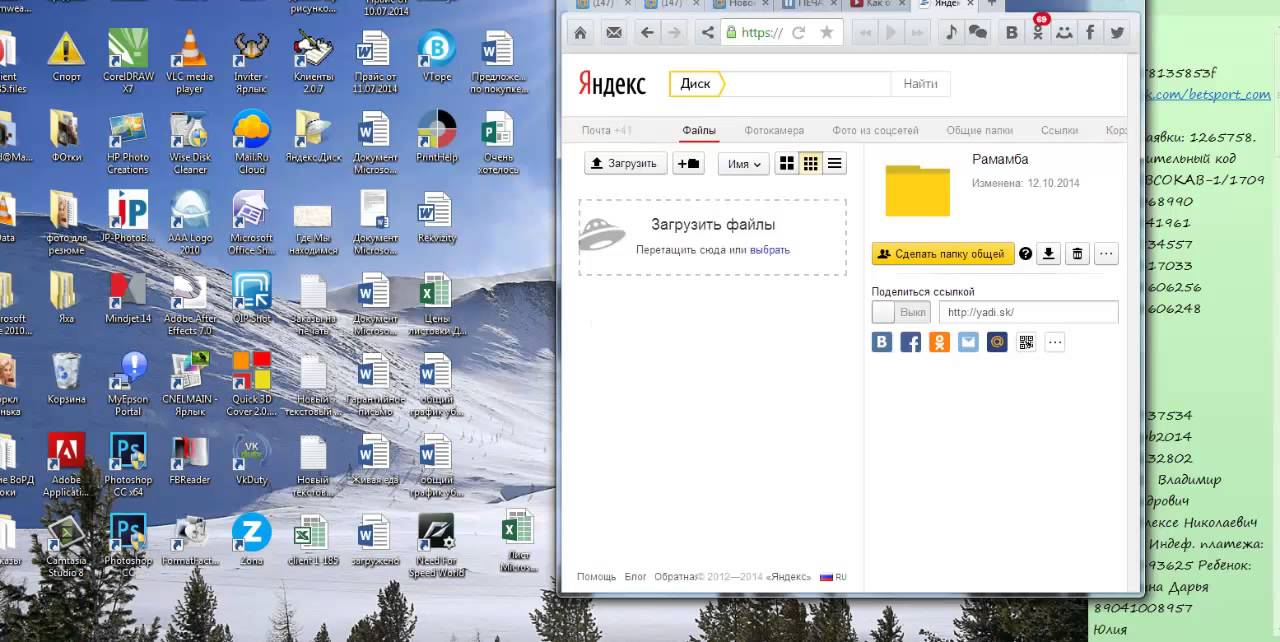This screenshot has height=642, width=1280.
Task: Open the Общие папки tab
Action: click(979, 130)
